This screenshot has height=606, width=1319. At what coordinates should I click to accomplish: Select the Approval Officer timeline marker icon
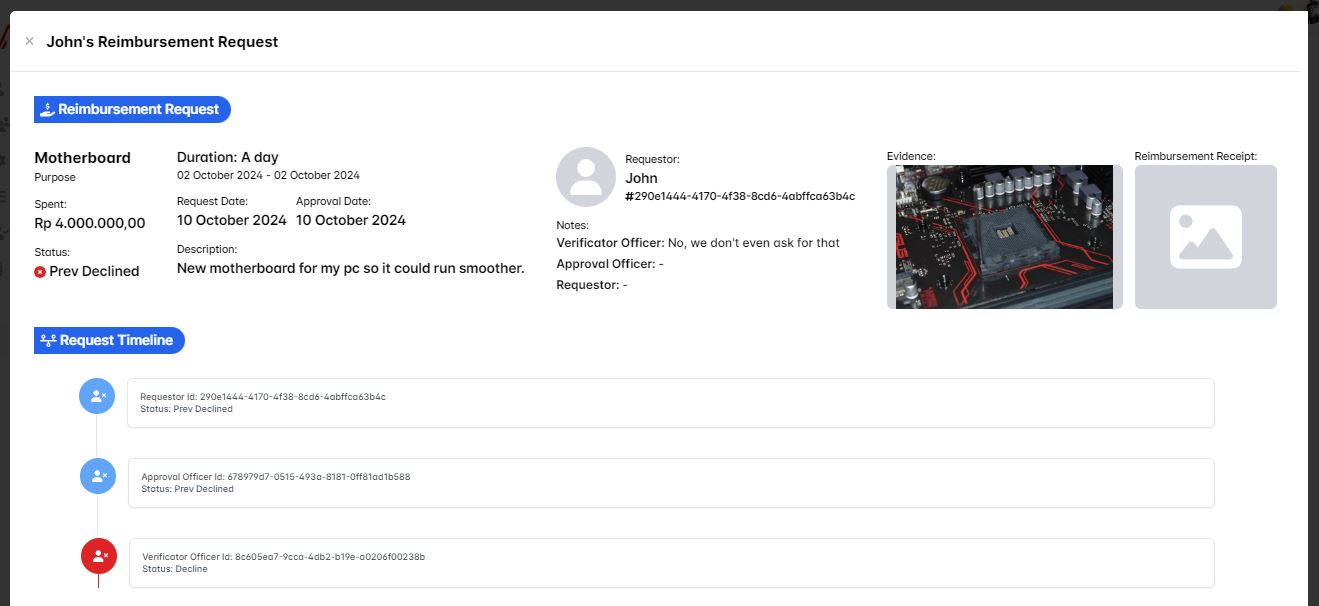pyautogui.click(x=98, y=476)
